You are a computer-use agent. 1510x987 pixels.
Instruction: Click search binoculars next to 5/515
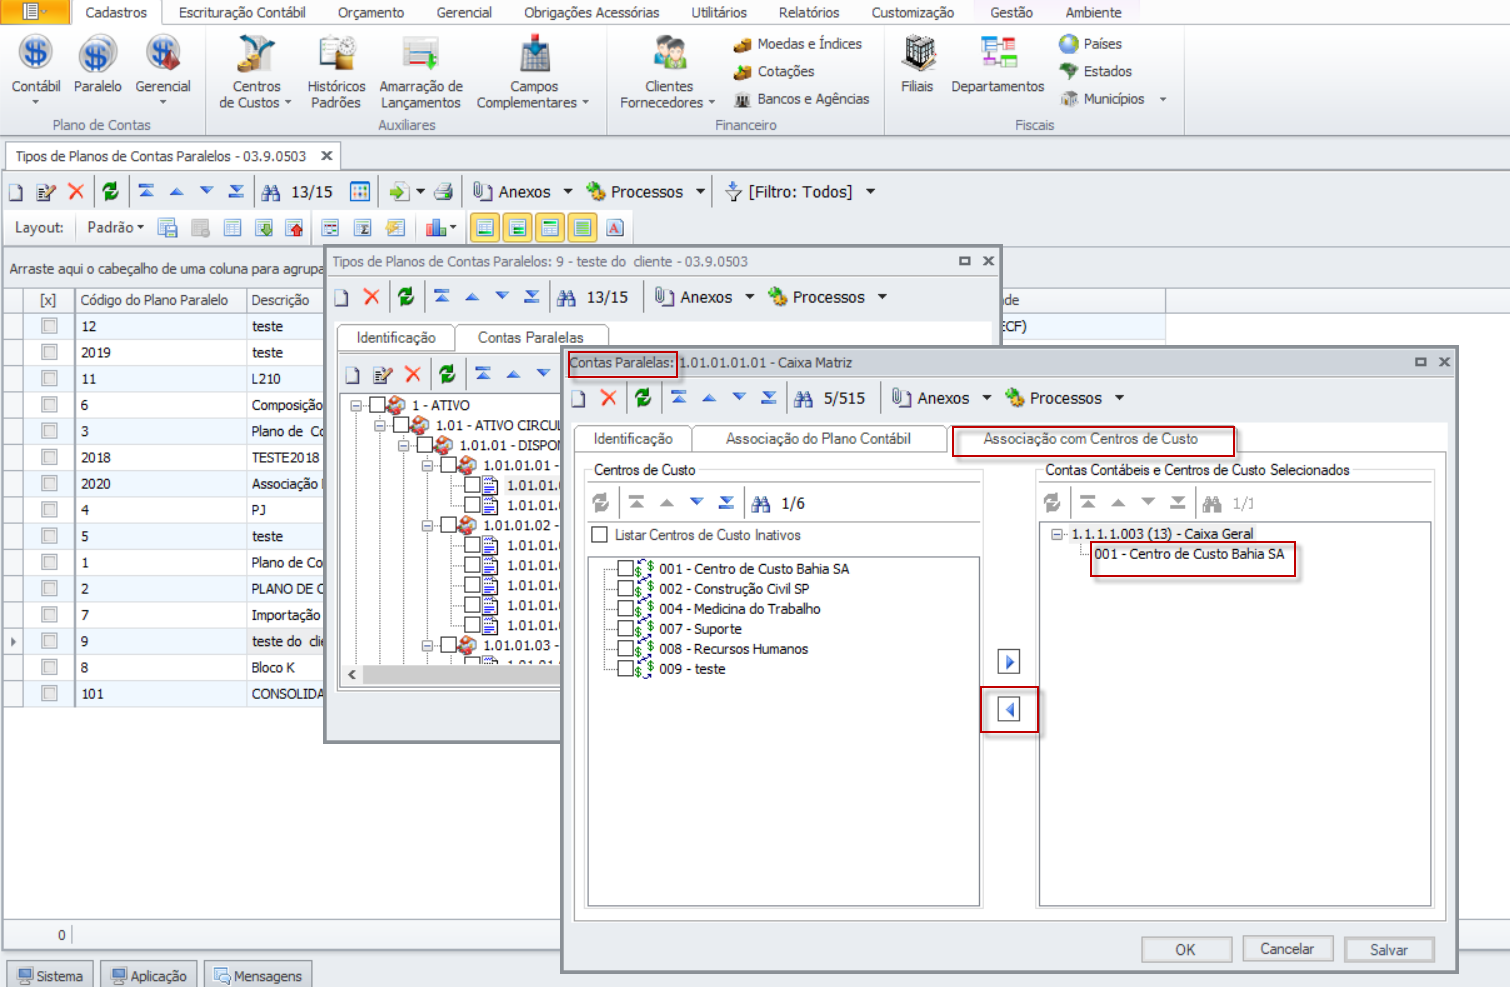tap(803, 398)
